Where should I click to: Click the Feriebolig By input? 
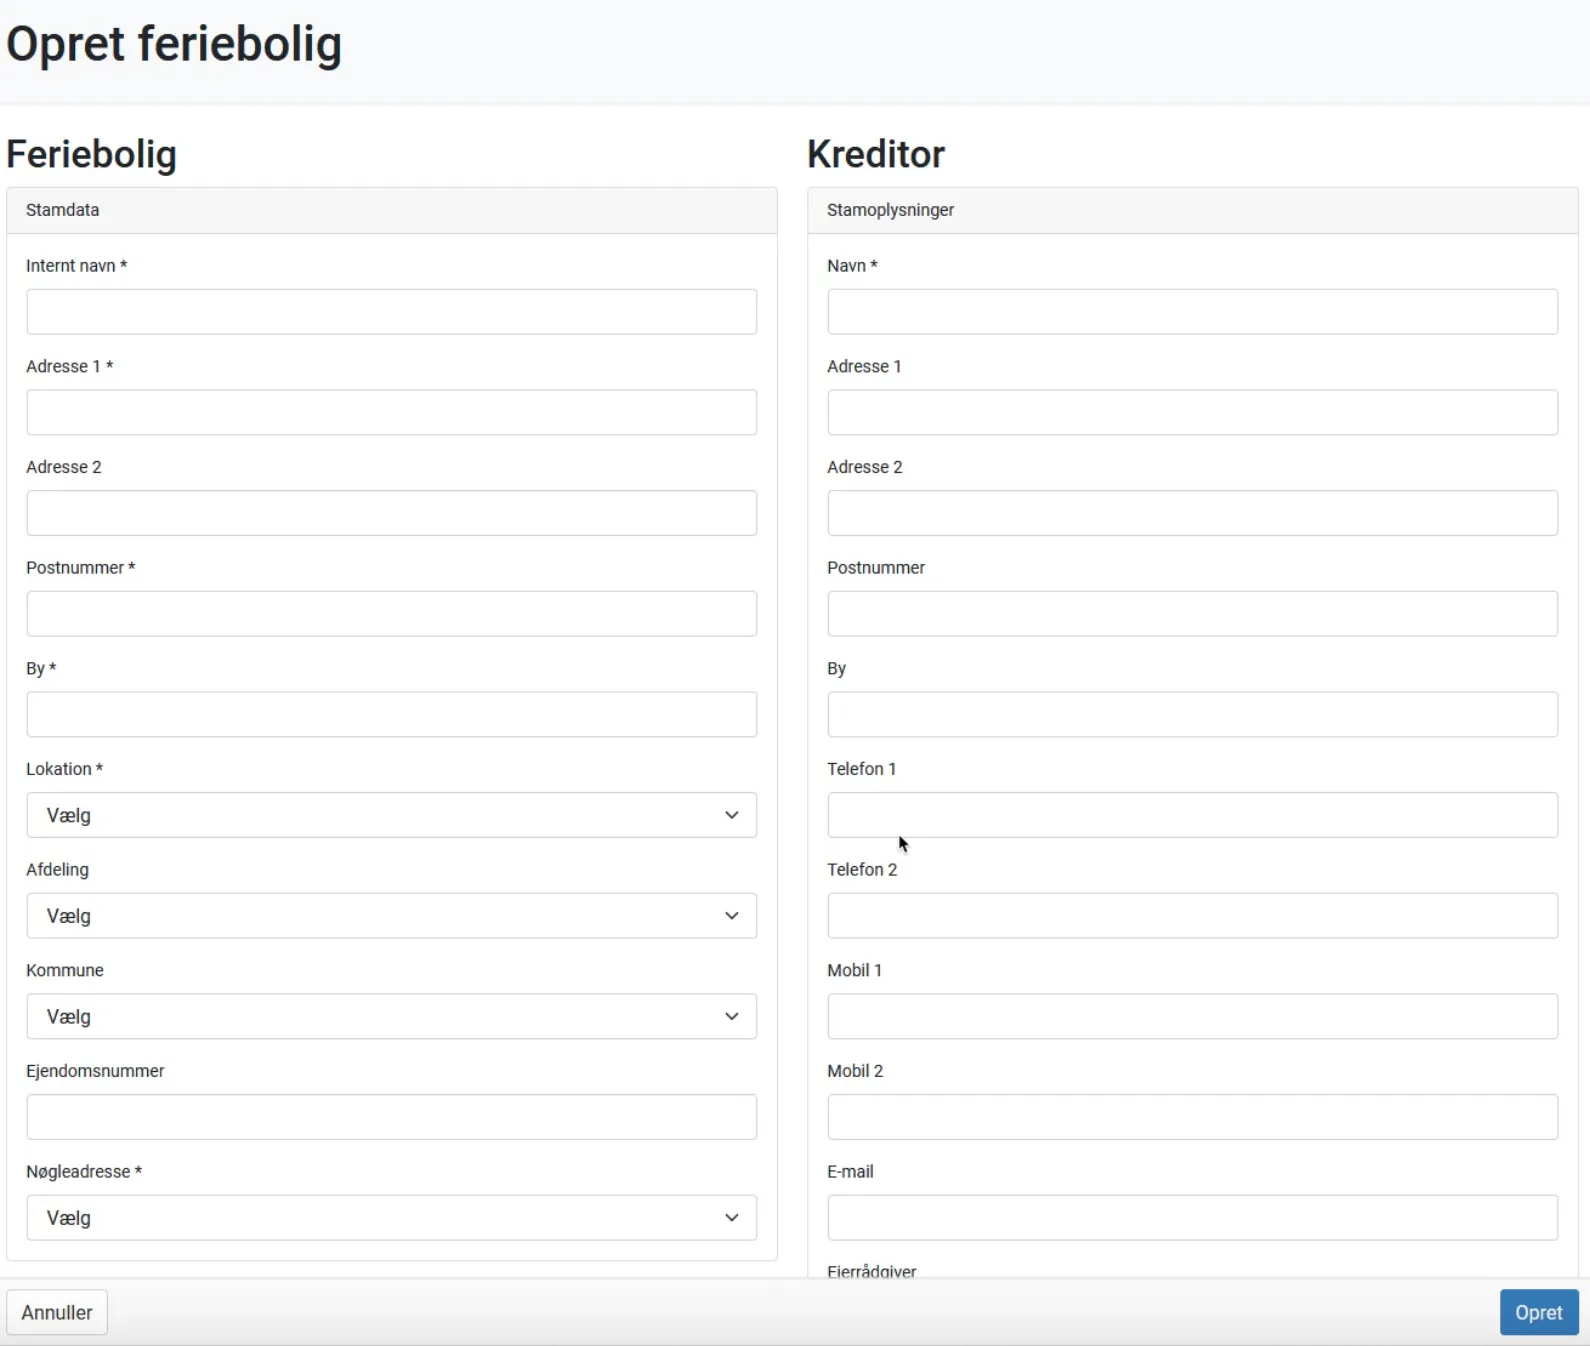coord(391,714)
